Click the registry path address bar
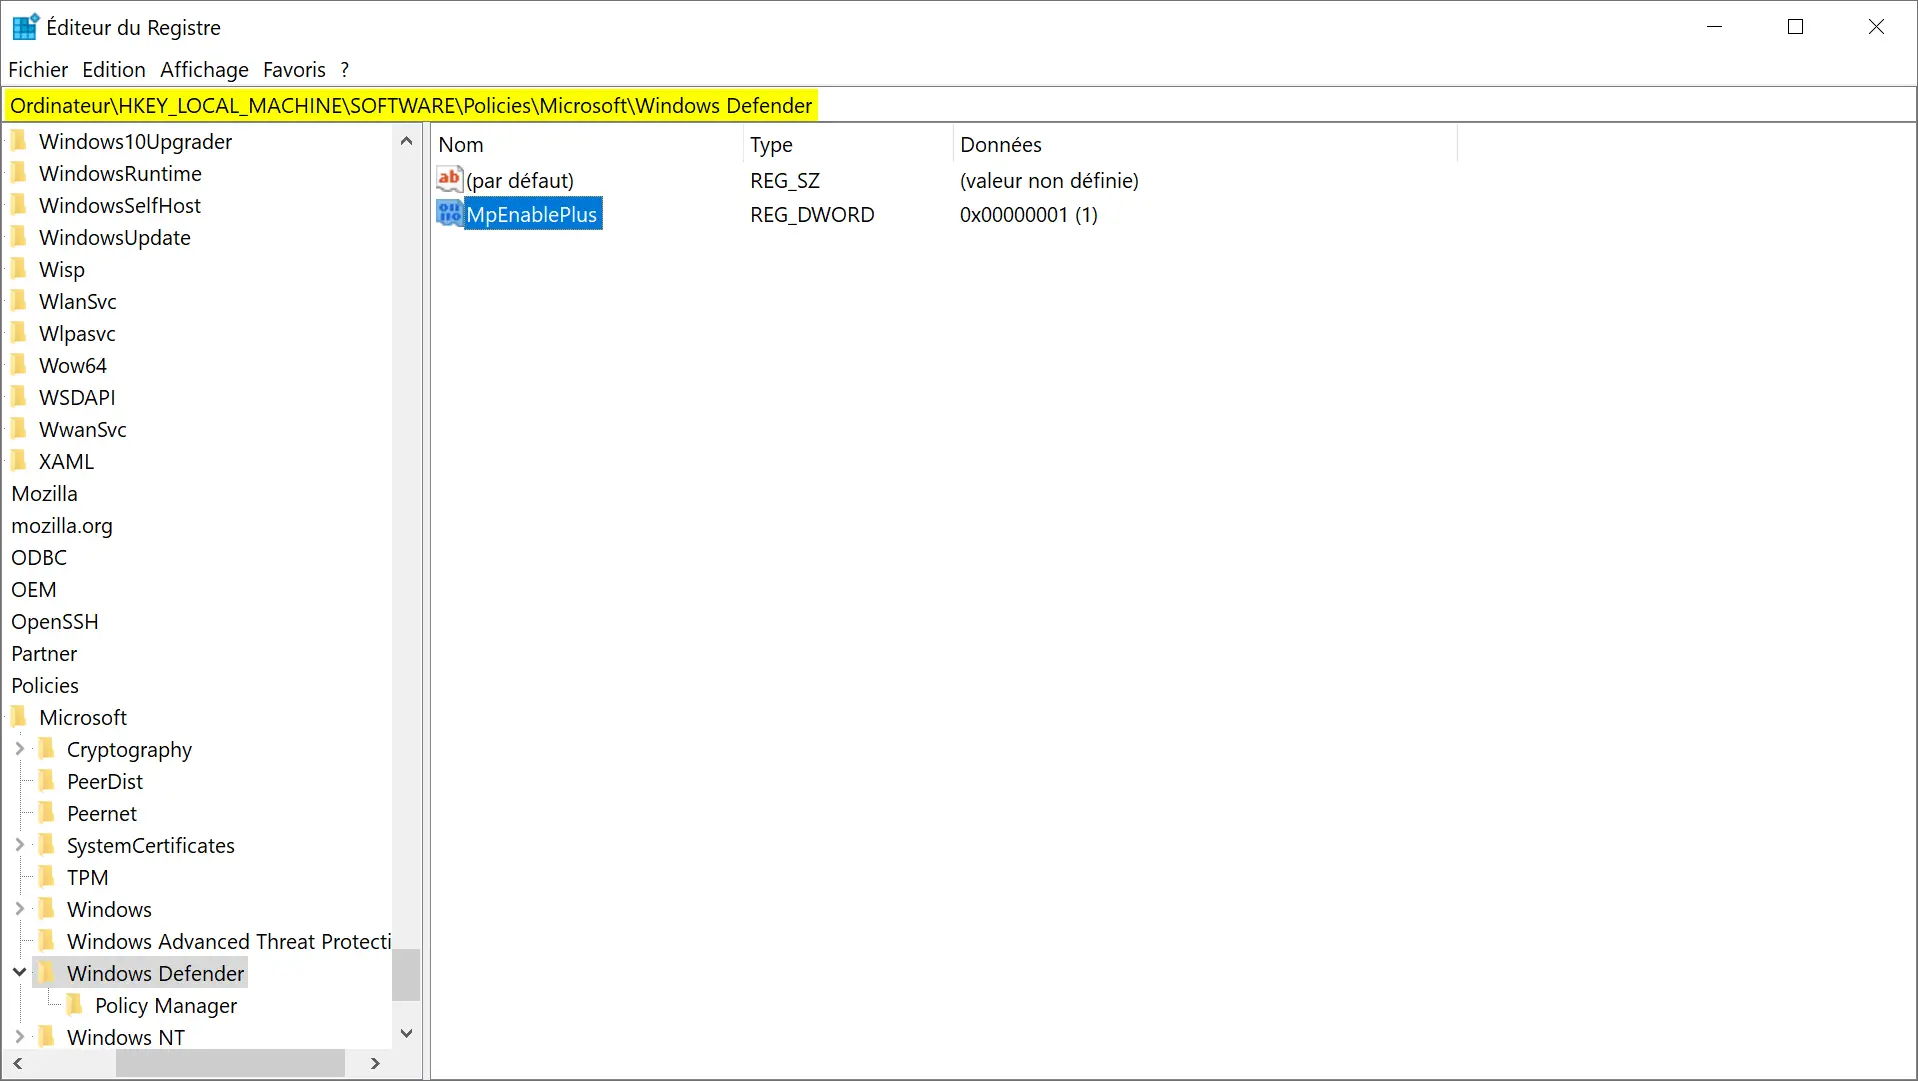The image size is (1918, 1081). coord(958,105)
